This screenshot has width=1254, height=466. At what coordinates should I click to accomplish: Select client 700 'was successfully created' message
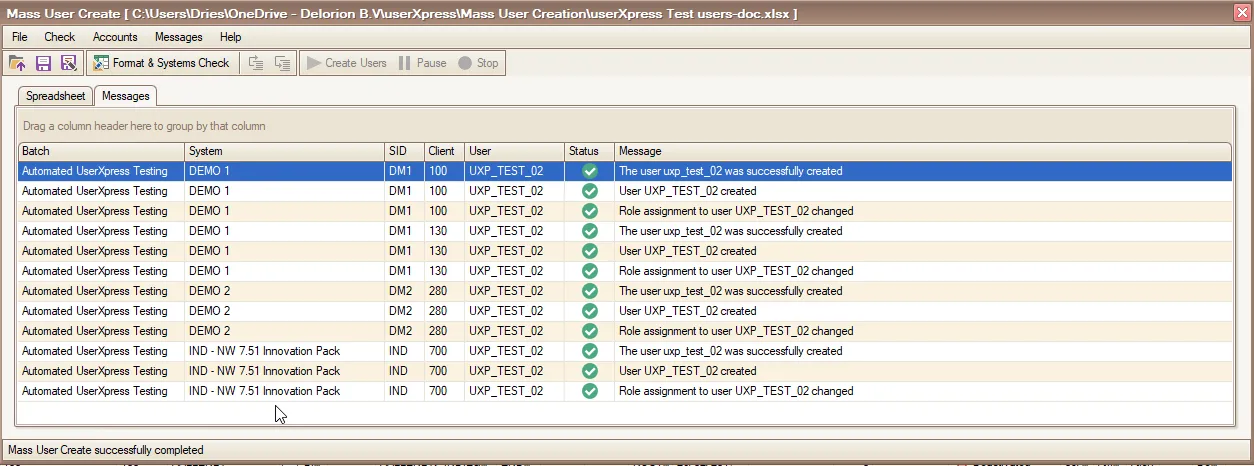(731, 351)
